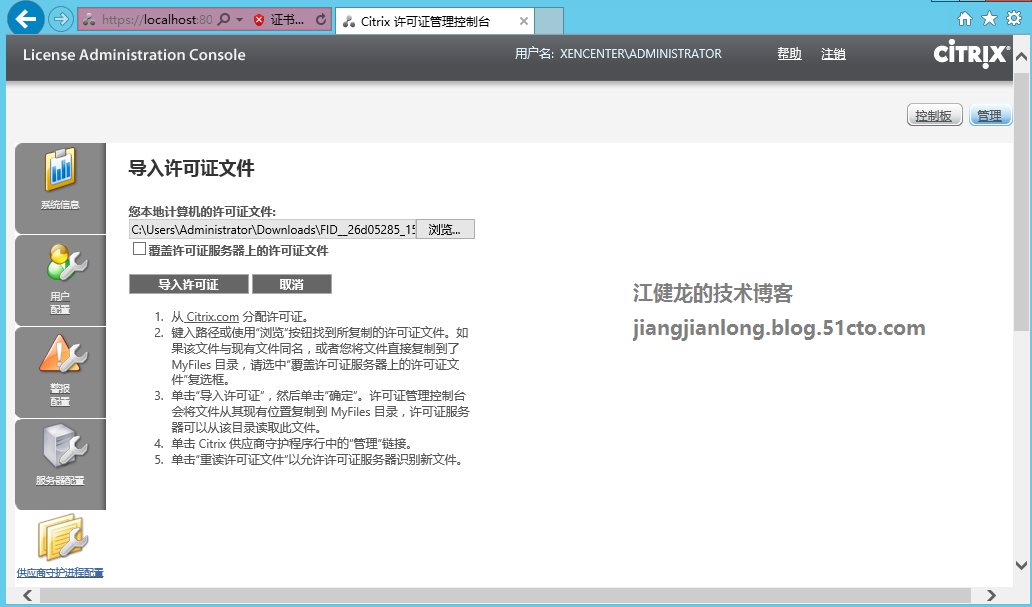Image resolution: width=1032 pixels, height=607 pixels.
Task: Click the 注销 logout link
Action: [833, 54]
